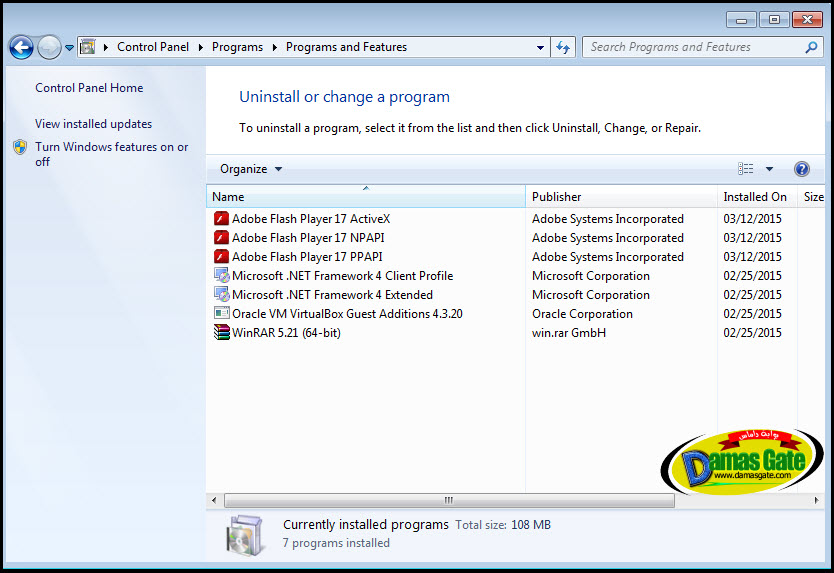This screenshot has width=834, height=573.
Task: Click win.rar GmbH publisher cell
Action: [x=569, y=333]
